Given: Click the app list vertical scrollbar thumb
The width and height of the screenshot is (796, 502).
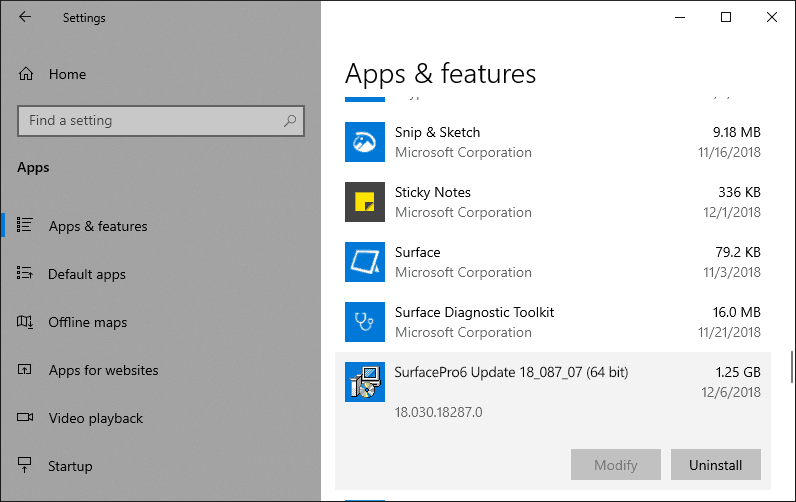Looking at the screenshot, I should pos(791,366).
